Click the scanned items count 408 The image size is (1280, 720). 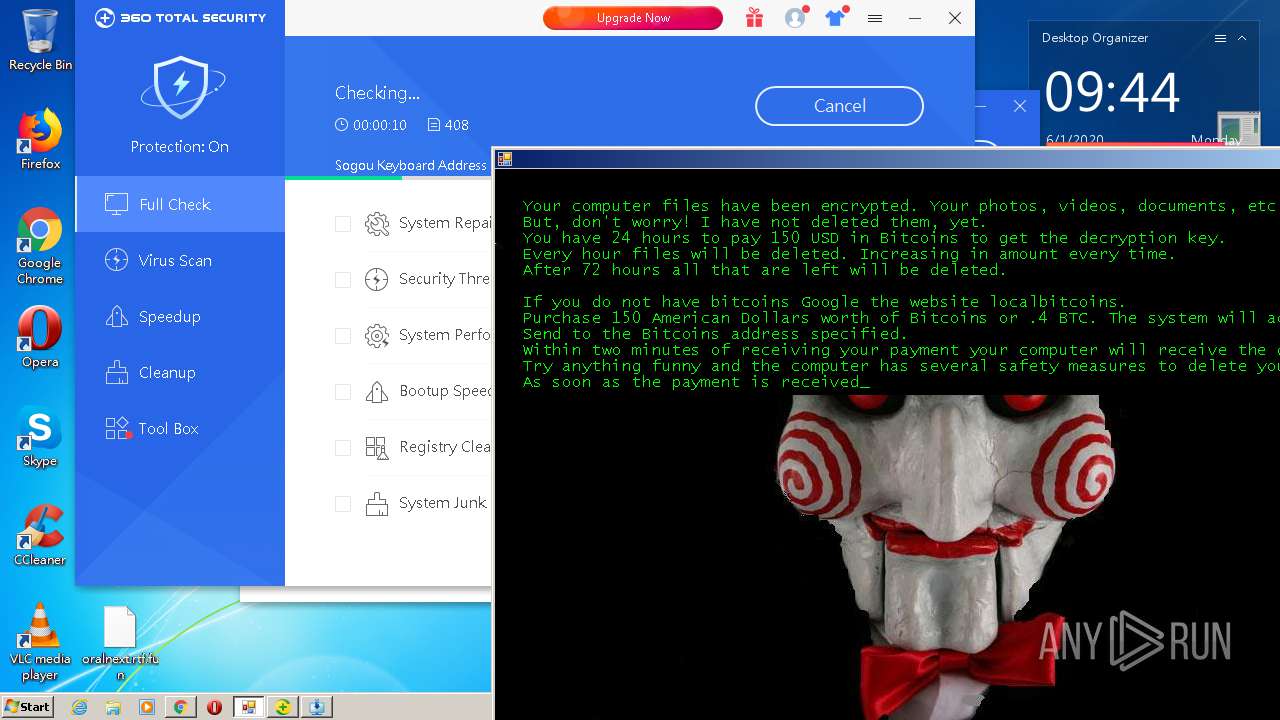point(457,125)
